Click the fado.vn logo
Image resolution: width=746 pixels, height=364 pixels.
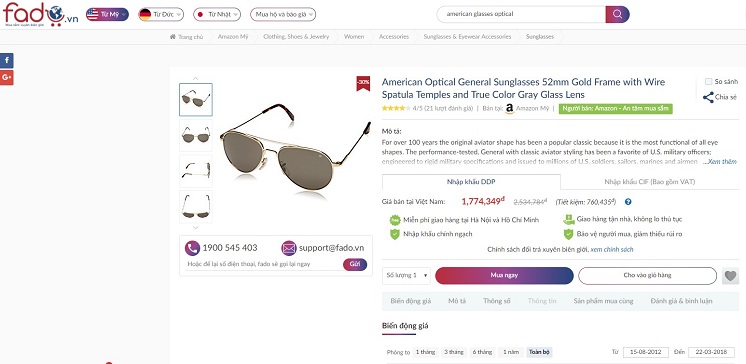coord(40,14)
